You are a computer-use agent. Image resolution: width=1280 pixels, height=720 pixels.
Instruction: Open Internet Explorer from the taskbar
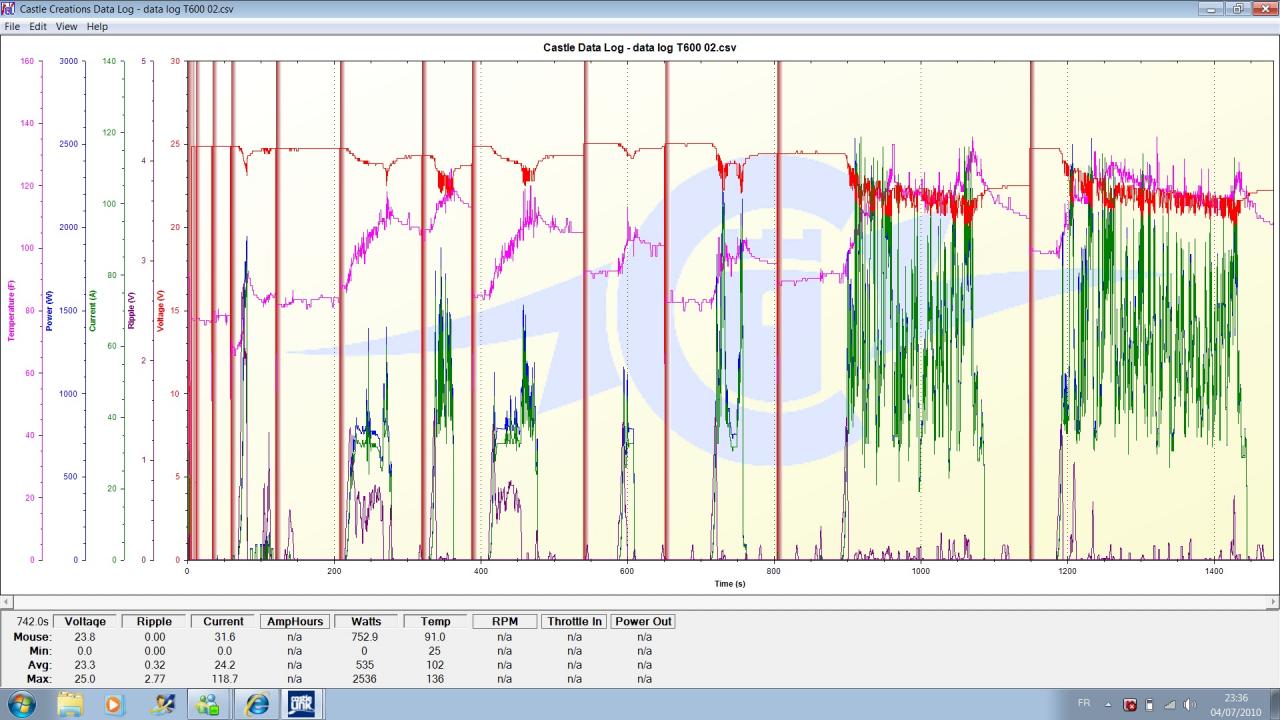[256, 704]
